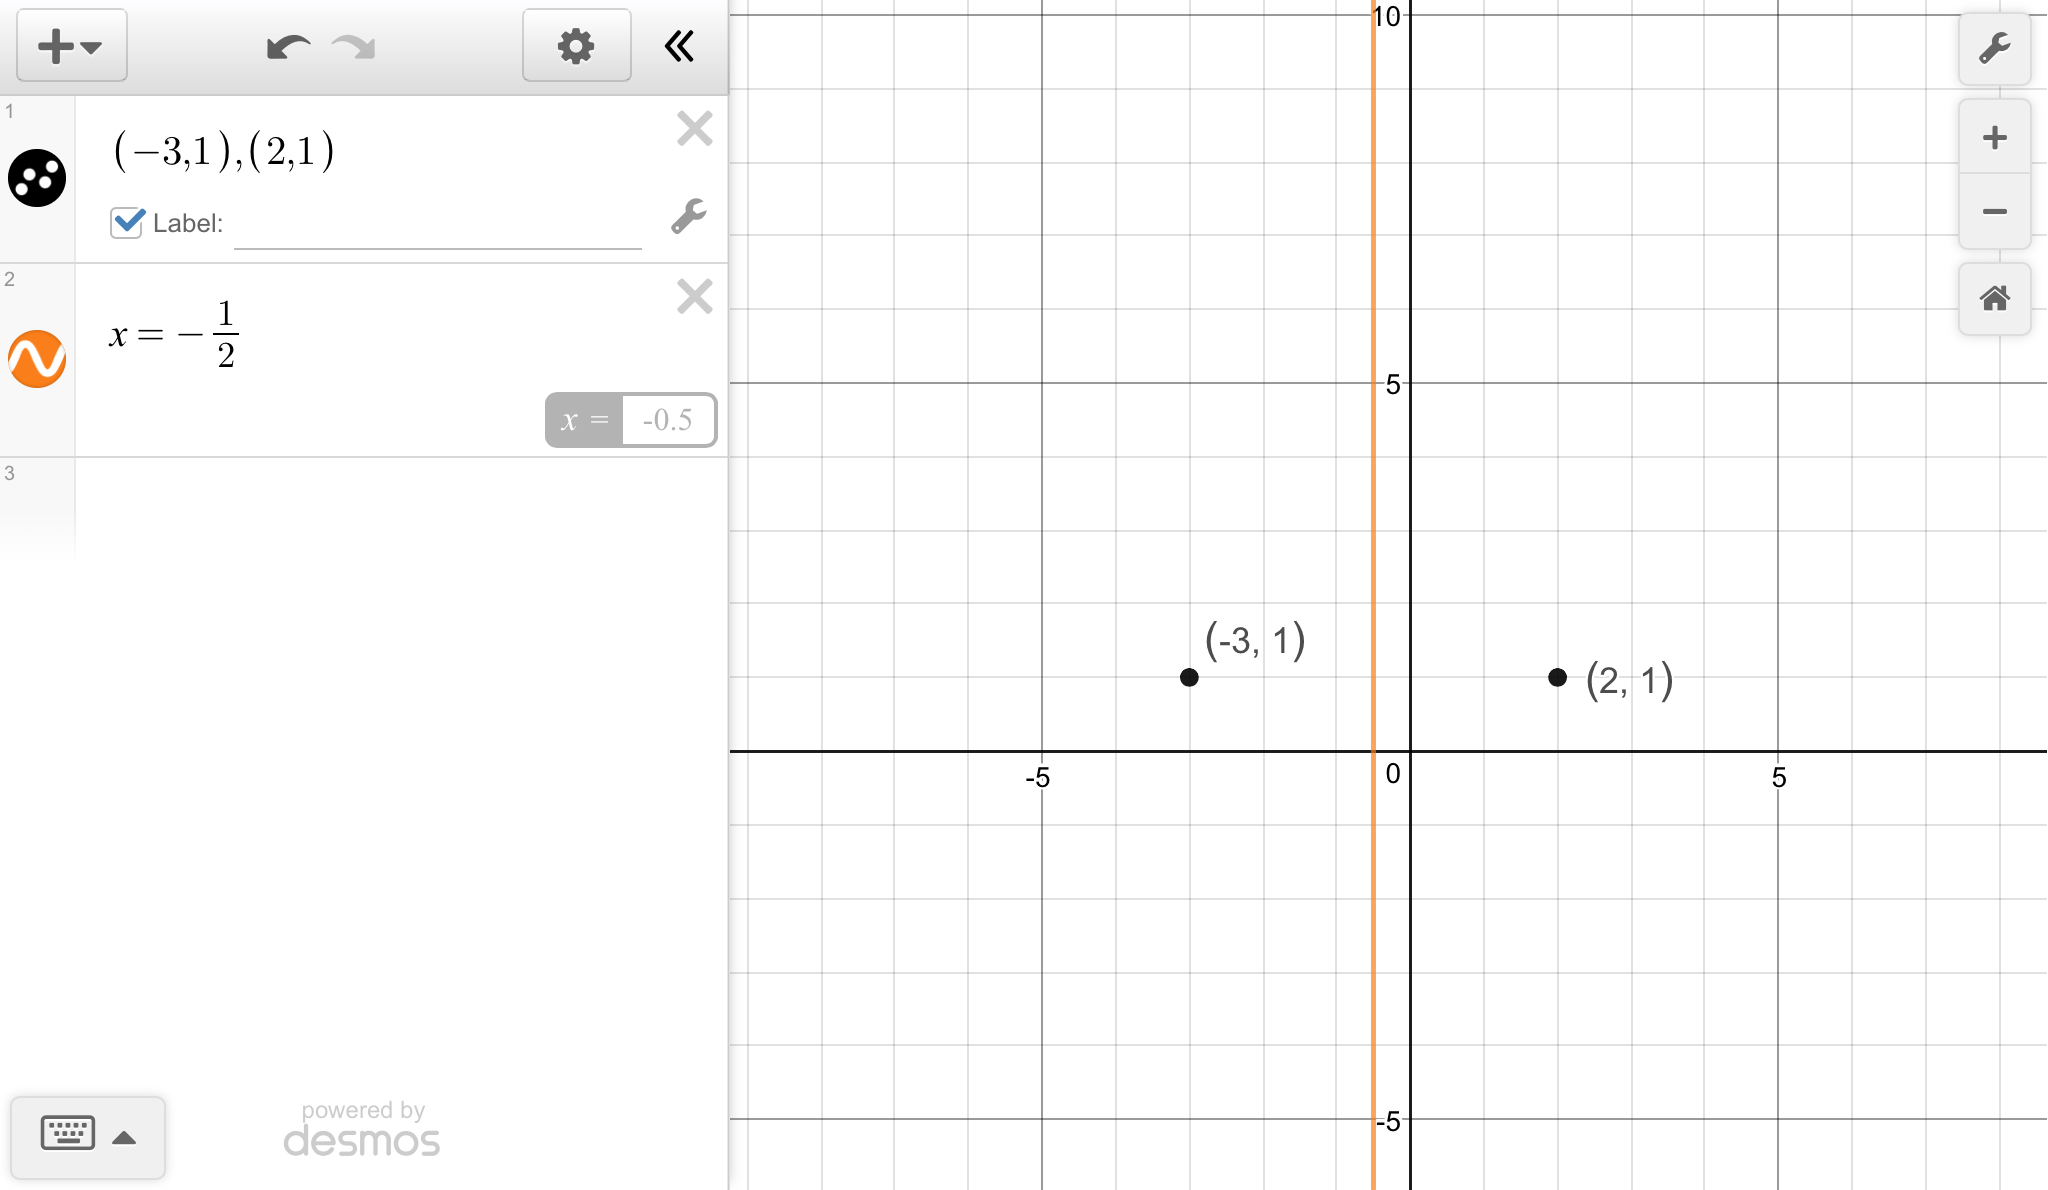Click the undo arrow icon
The image size is (2048, 1190).
tap(288, 47)
